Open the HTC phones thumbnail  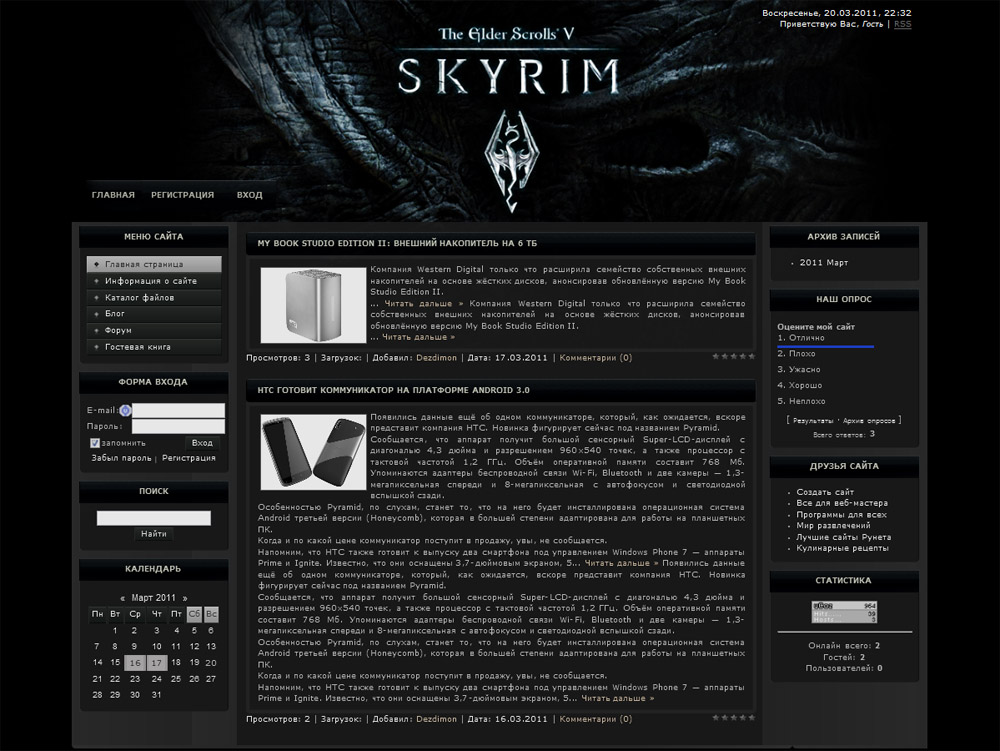pos(313,452)
